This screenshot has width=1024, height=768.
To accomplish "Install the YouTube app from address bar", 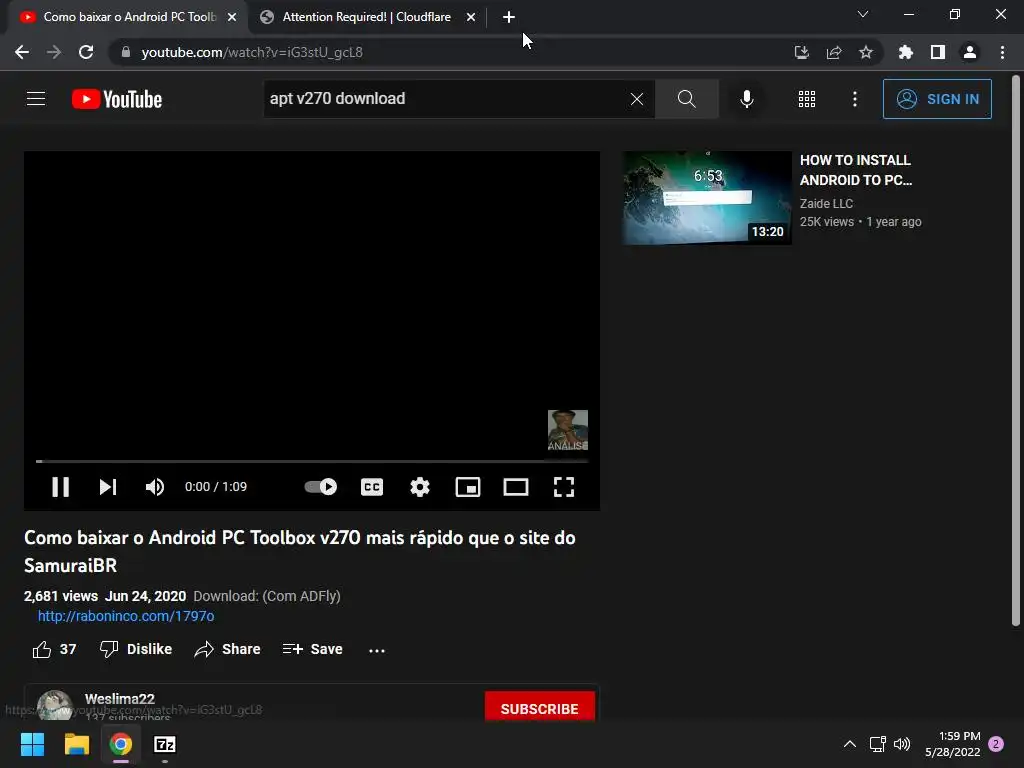I will pos(801,52).
